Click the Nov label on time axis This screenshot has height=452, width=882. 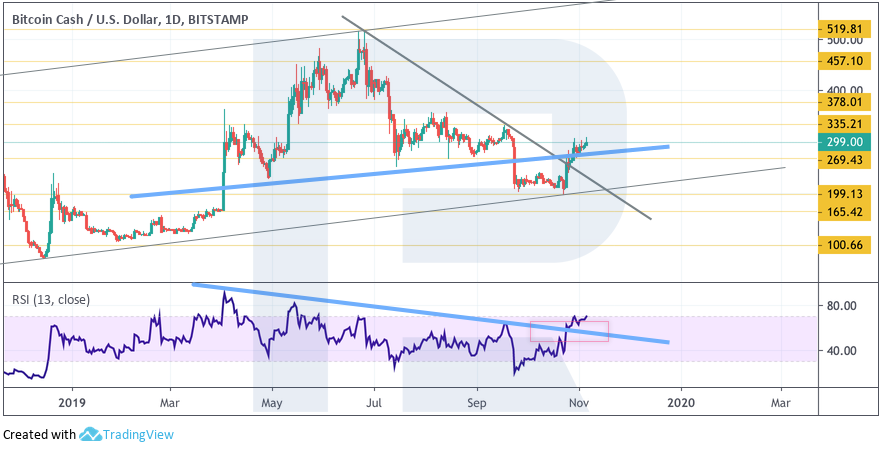(578, 402)
